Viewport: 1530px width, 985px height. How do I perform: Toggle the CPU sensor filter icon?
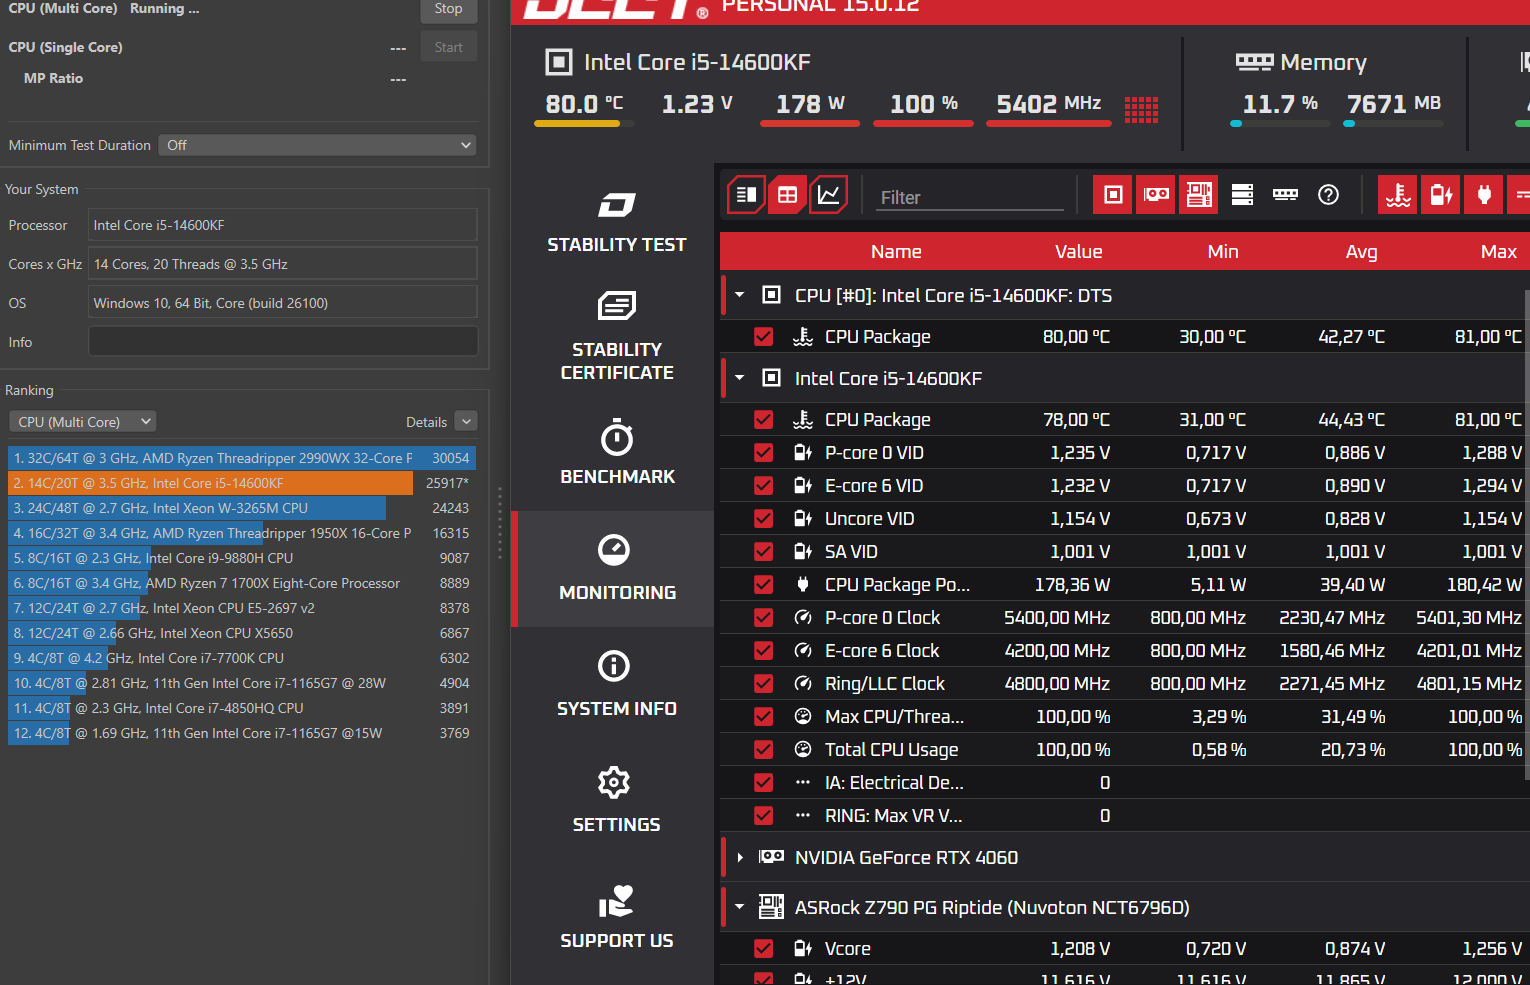(1113, 195)
